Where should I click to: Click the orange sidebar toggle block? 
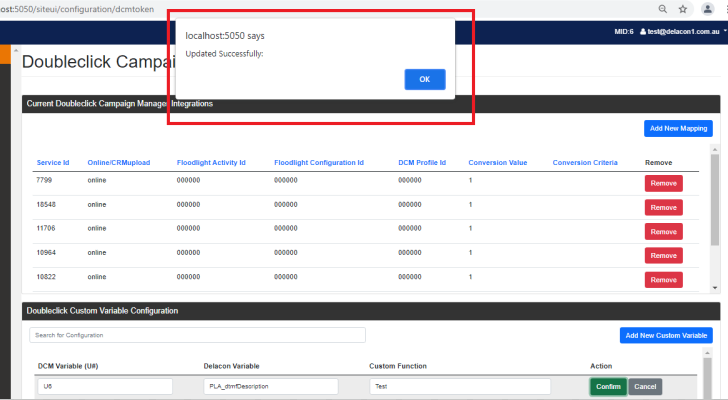pos(5,54)
